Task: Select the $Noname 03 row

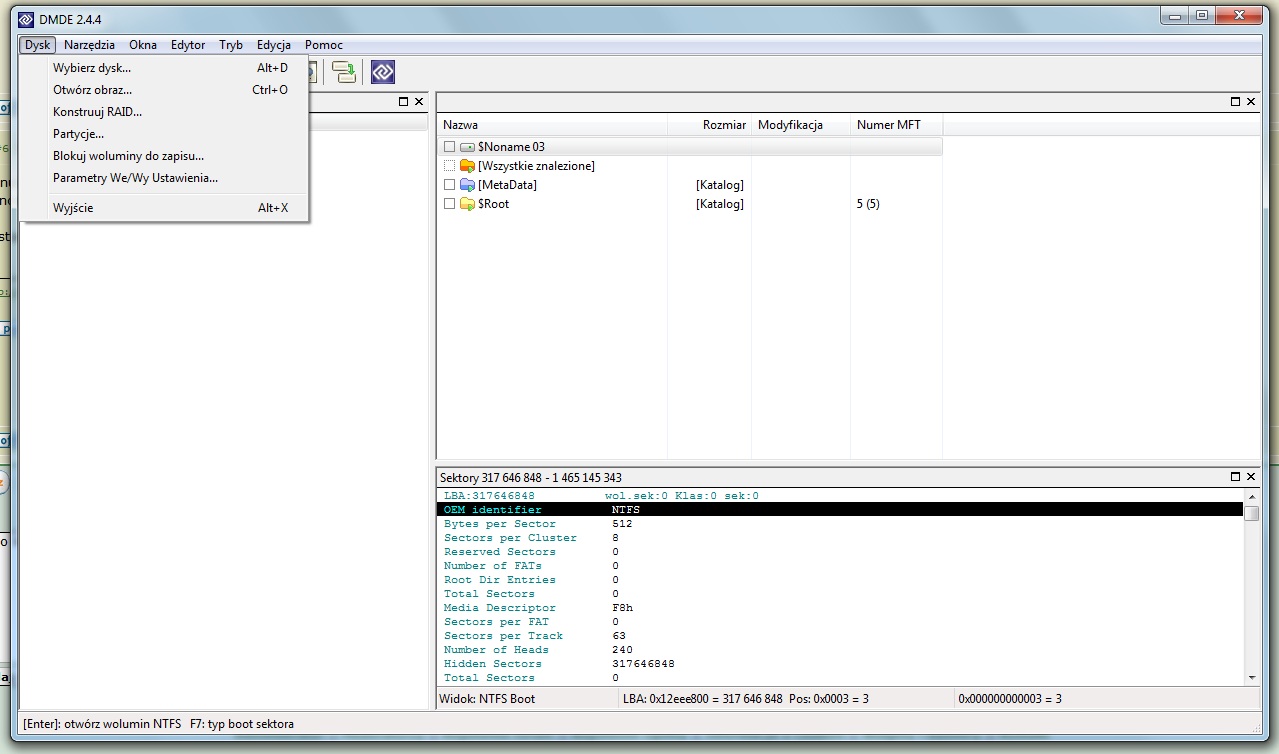Action: (691, 147)
